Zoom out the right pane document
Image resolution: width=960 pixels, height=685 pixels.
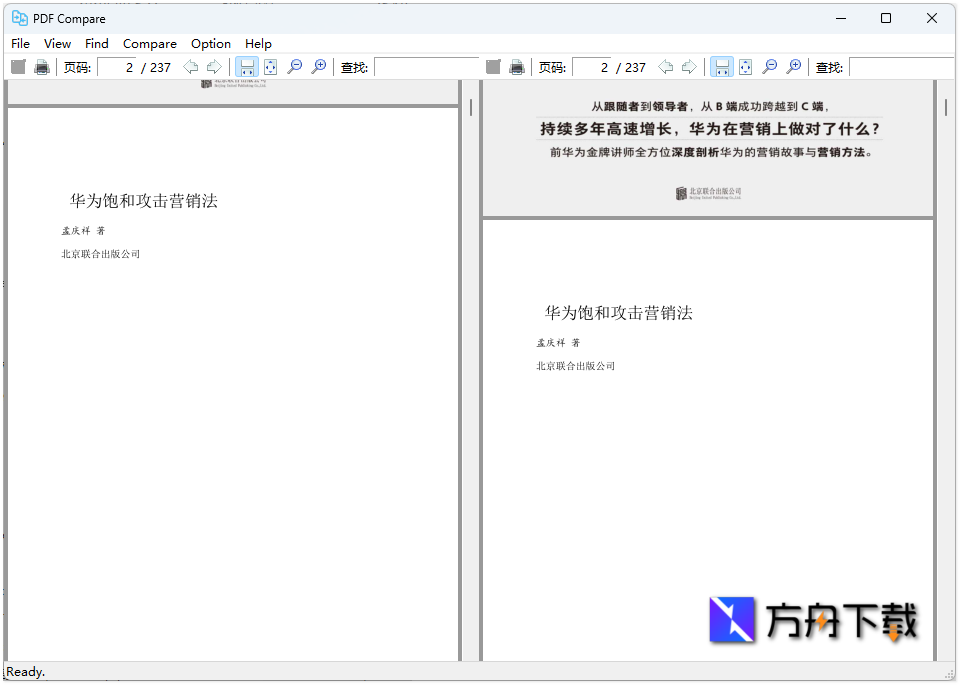pyautogui.click(x=770, y=67)
